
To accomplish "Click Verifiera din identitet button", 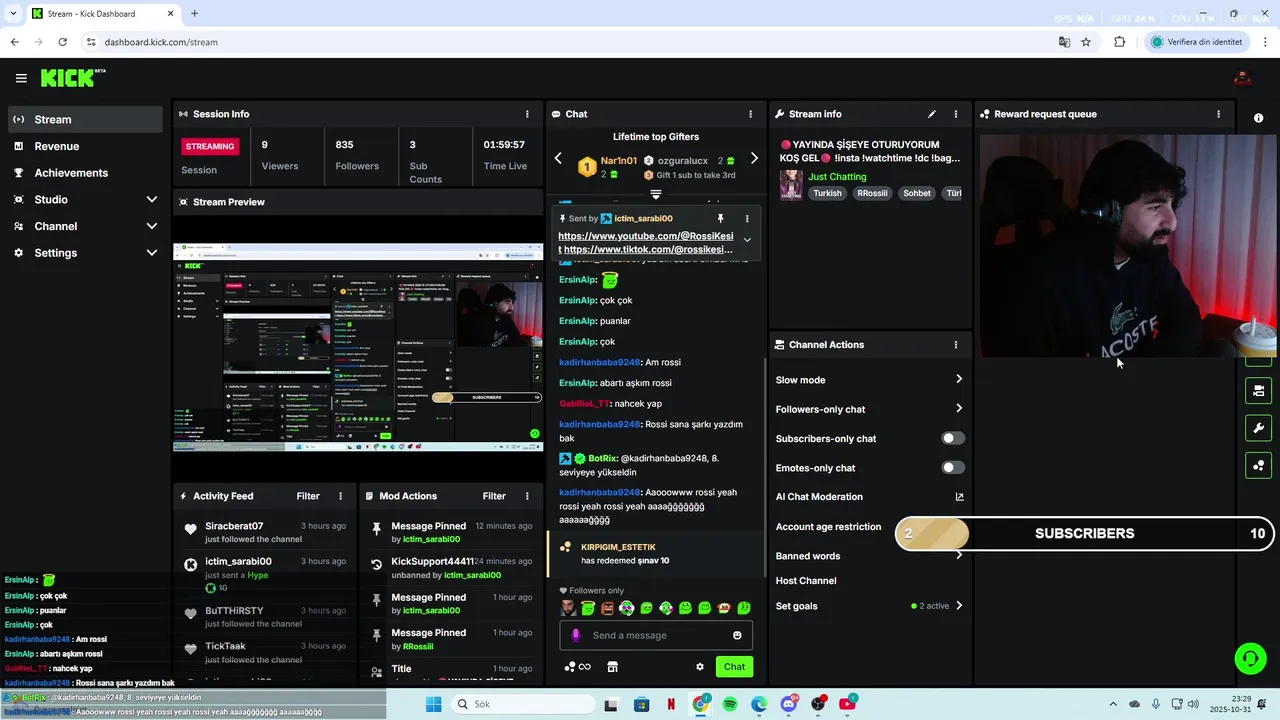I will pyautogui.click(x=1197, y=42).
